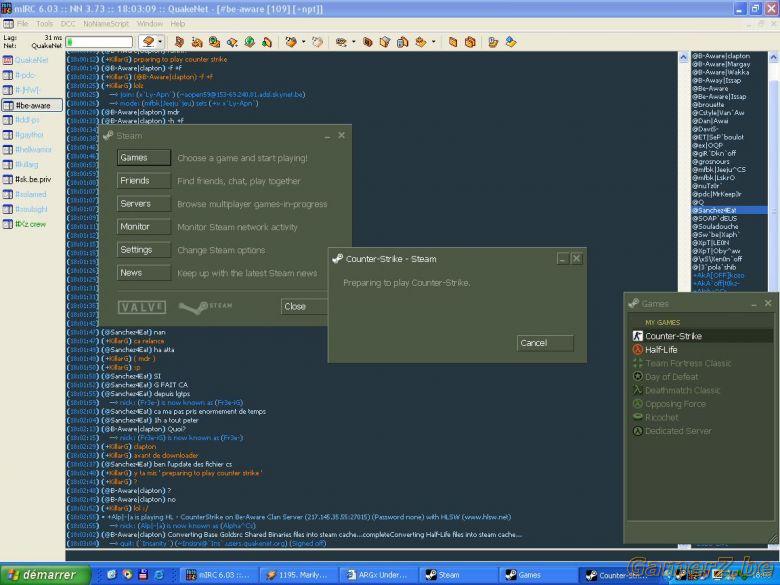Click Games taskbar button
This screenshot has width=780, height=585.
538,575
